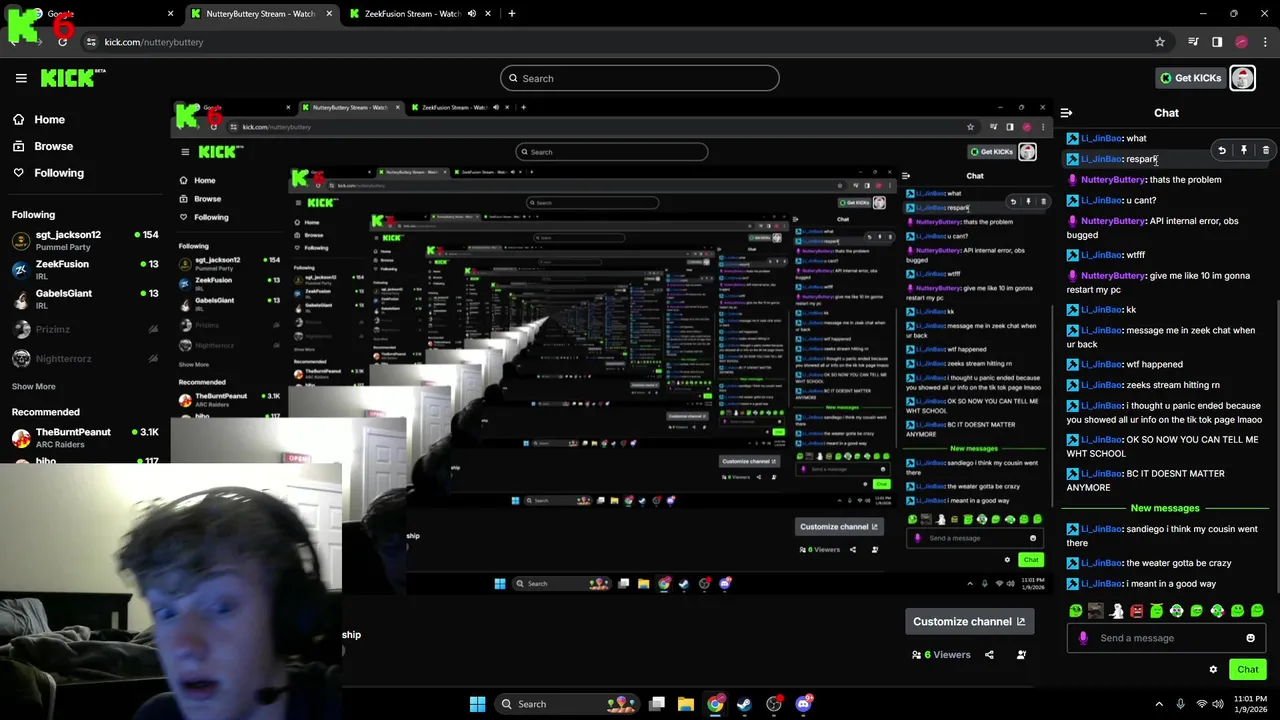Screen dimensions: 1280x720
Task: Share the stream via share icon
Action: 989,655
